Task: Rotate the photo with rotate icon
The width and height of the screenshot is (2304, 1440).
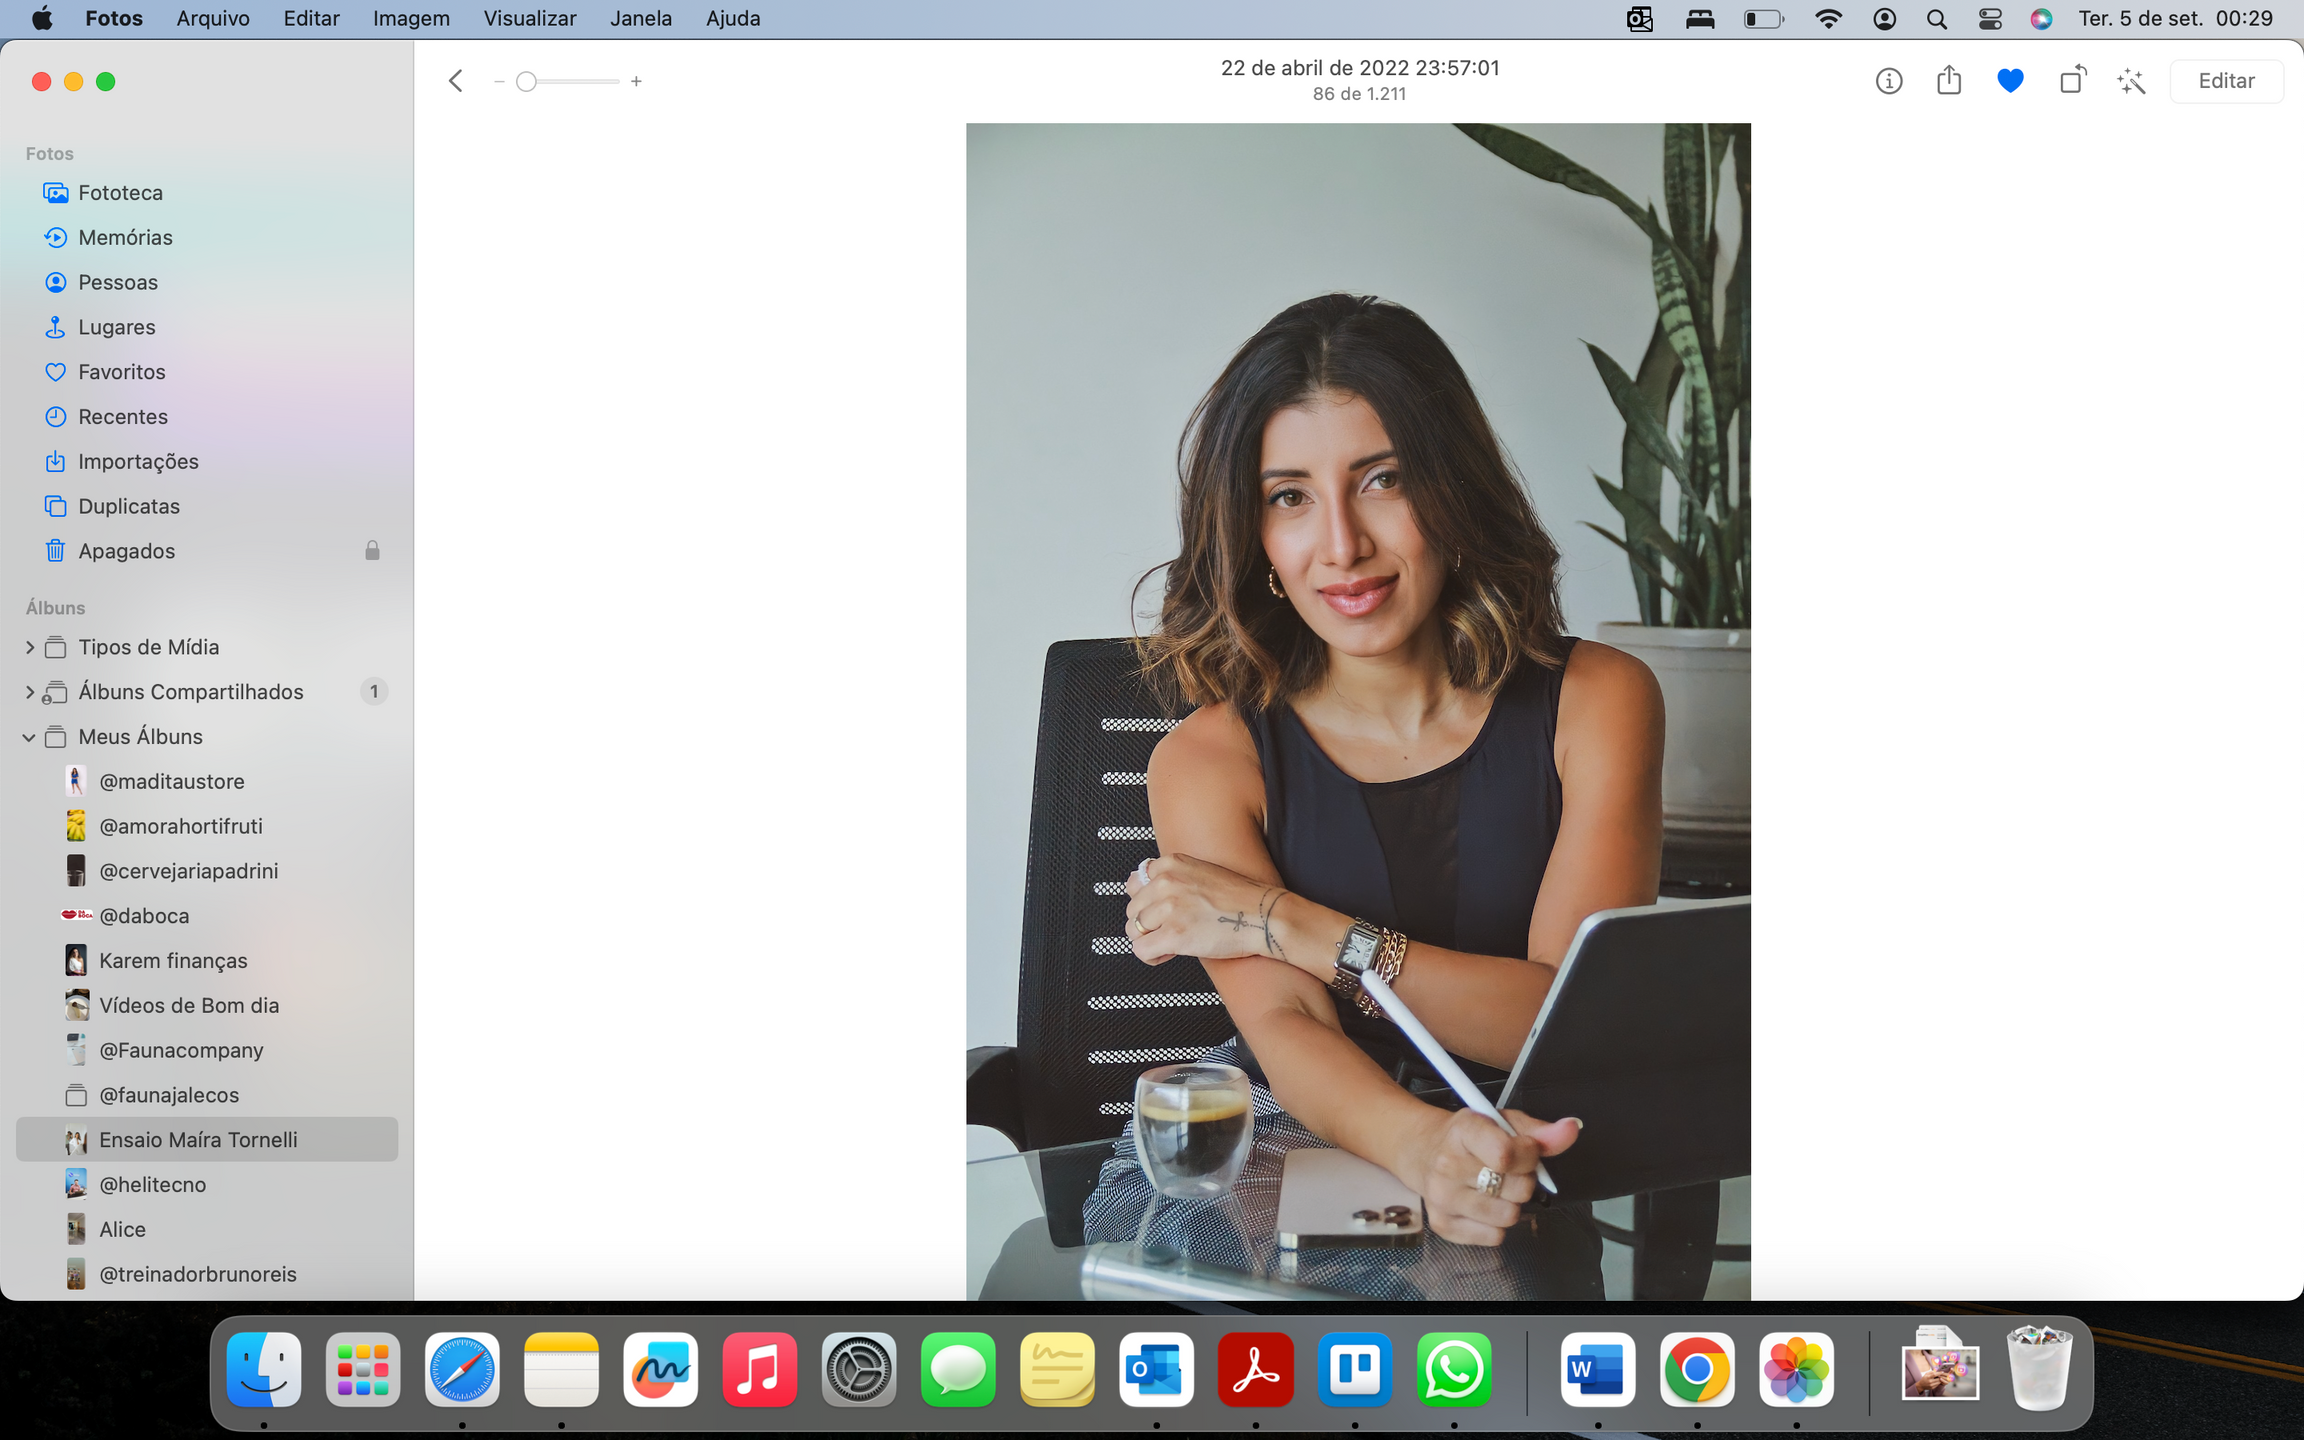Action: 2072,80
